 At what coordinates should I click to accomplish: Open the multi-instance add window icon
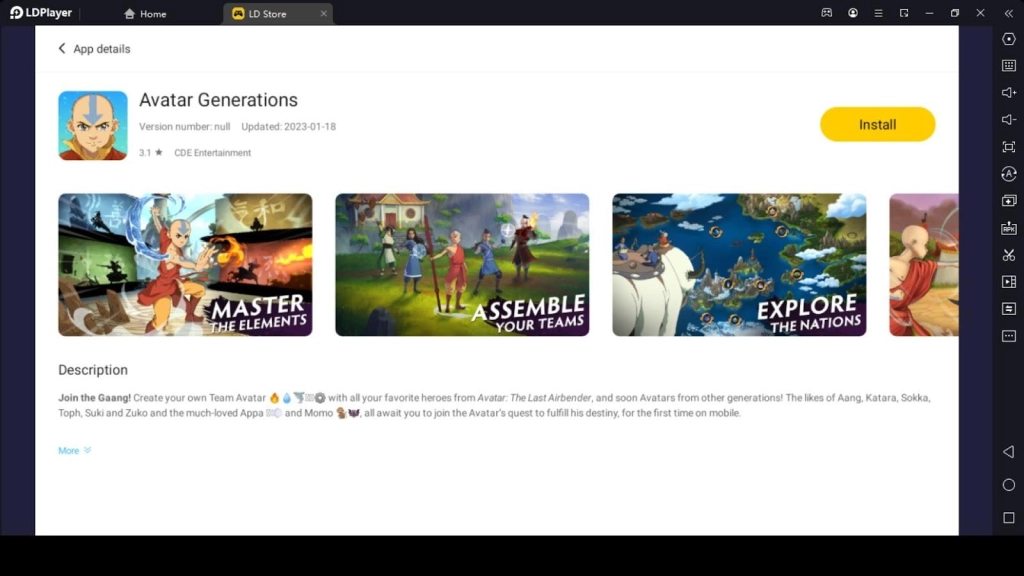coord(1009,201)
